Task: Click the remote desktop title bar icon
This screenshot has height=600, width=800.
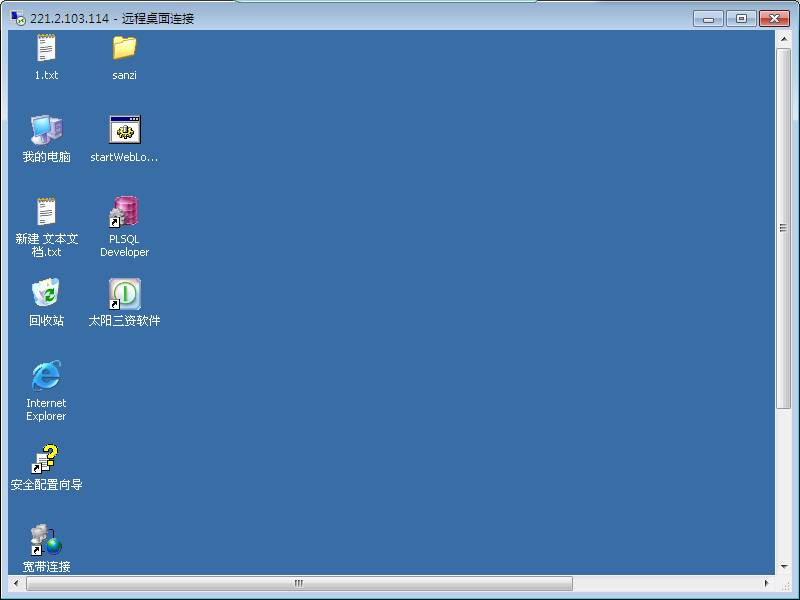Action: (18, 18)
